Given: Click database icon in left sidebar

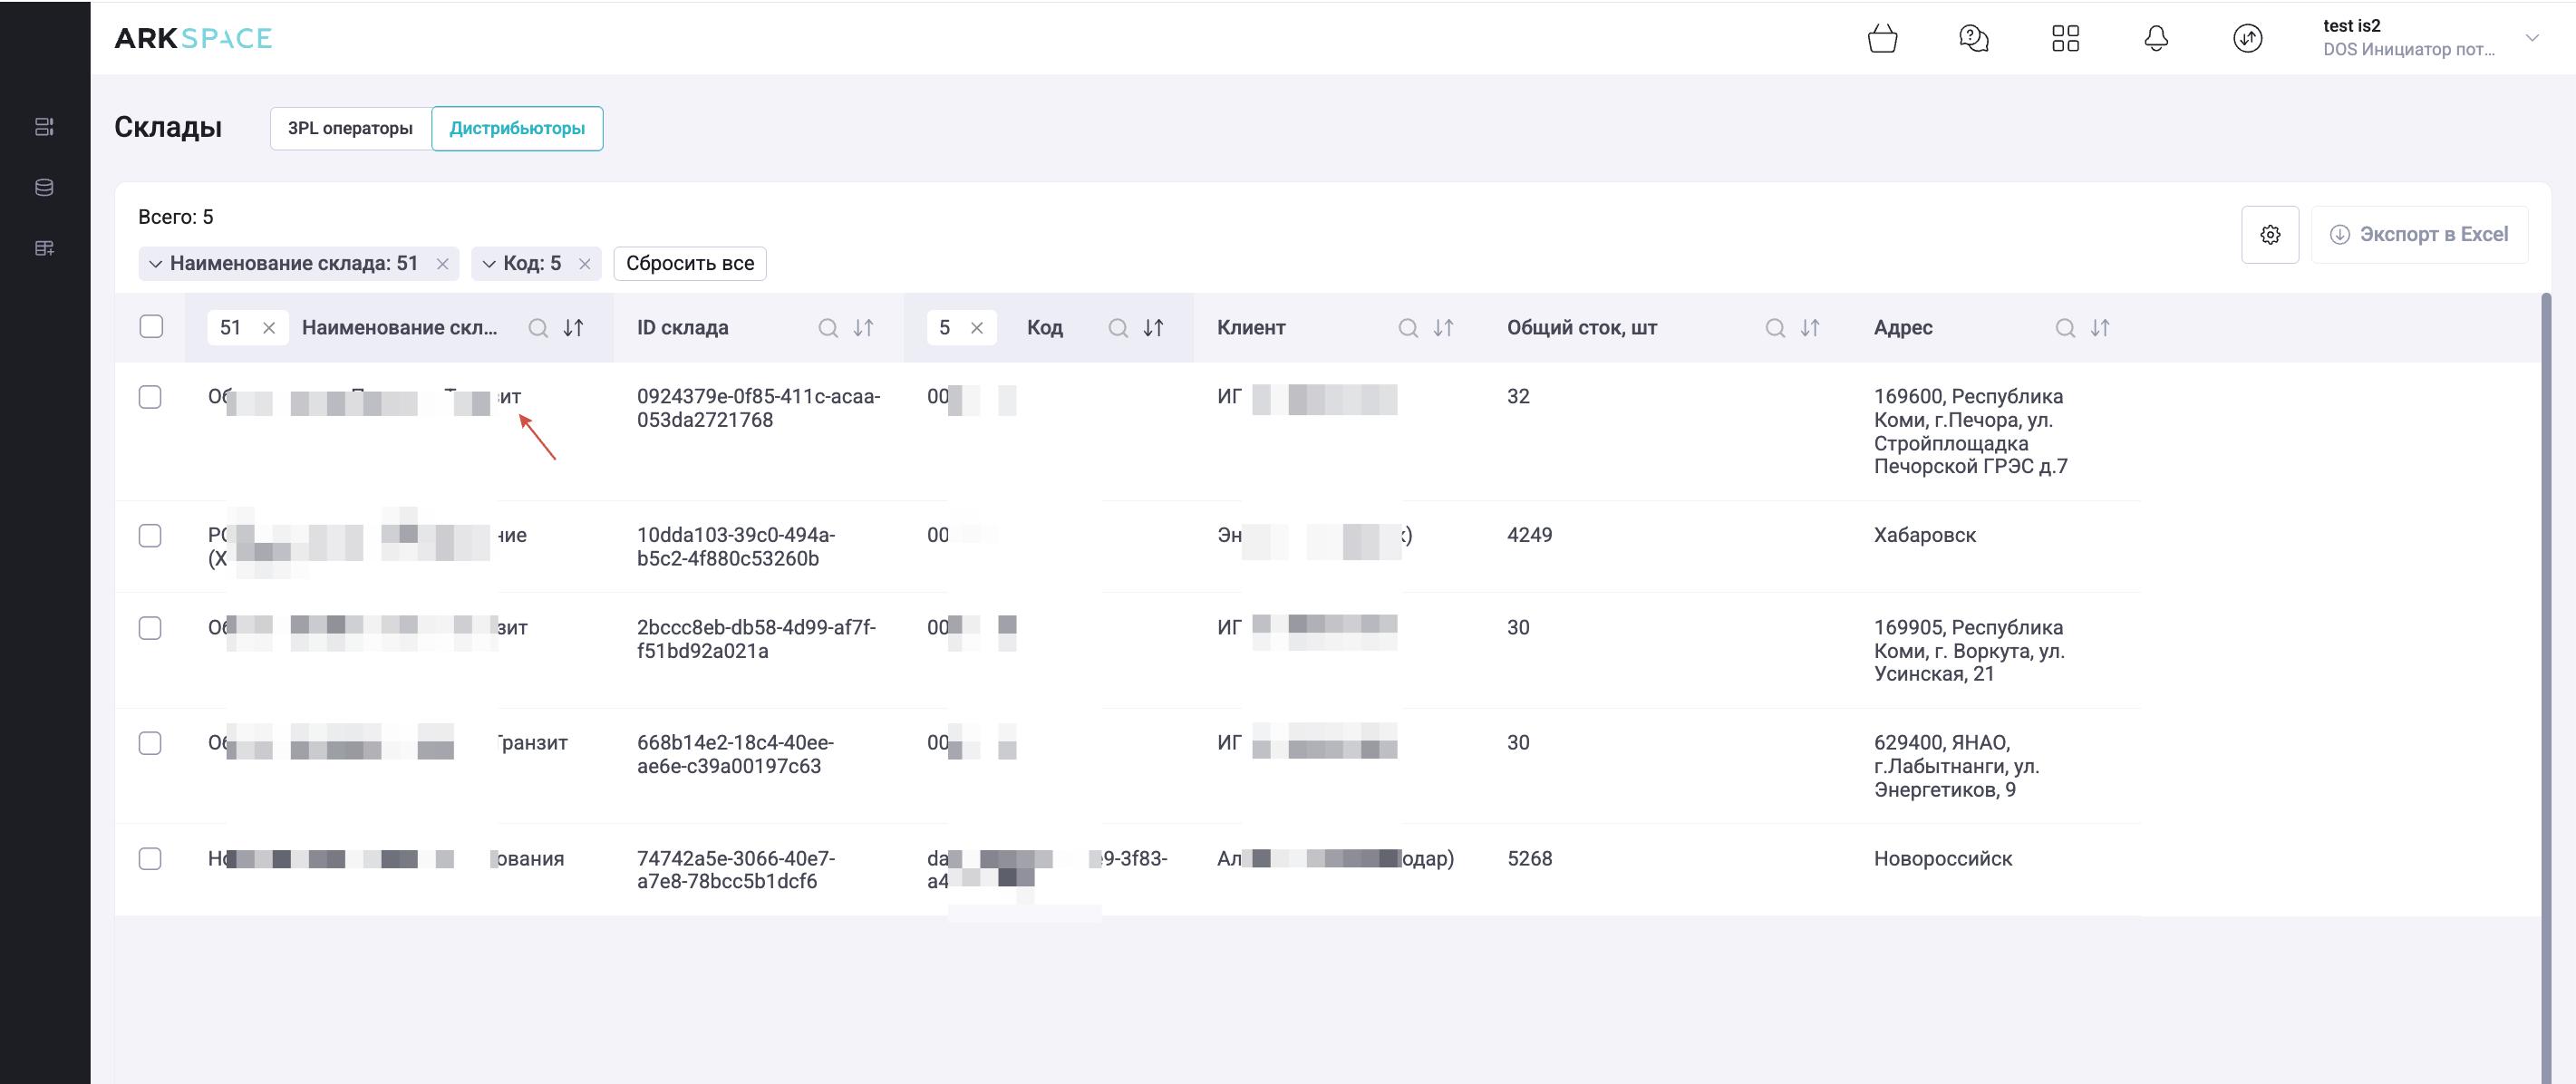Looking at the screenshot, I should point(44,188).
